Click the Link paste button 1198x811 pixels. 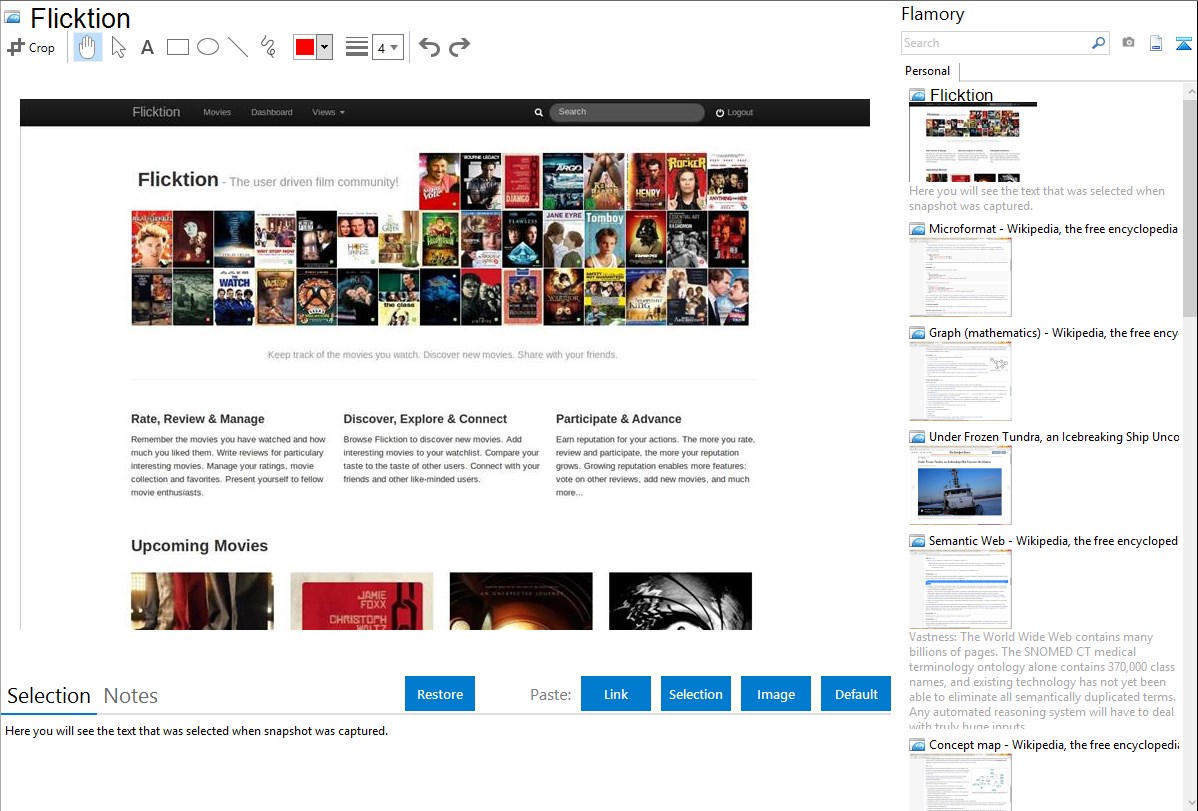click(616, 694)
